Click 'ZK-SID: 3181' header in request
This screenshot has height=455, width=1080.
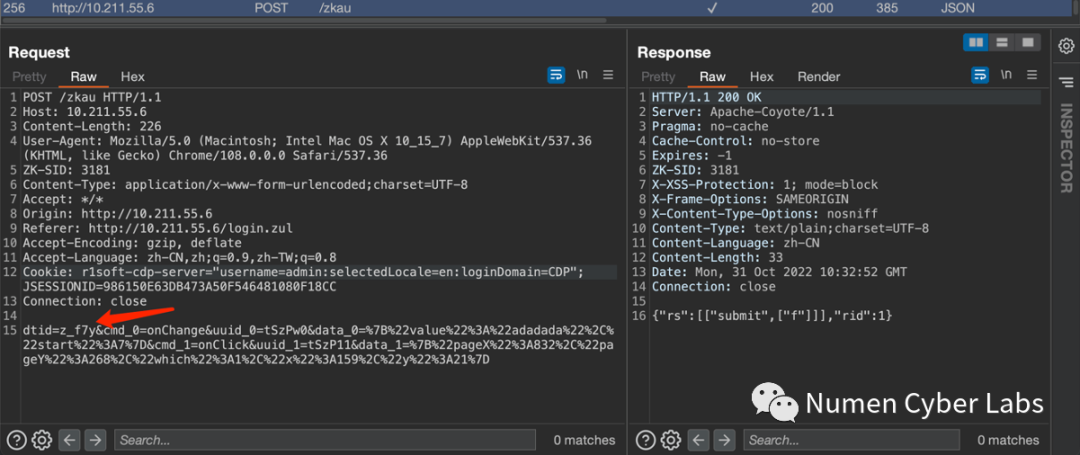[x=67, y=170]
